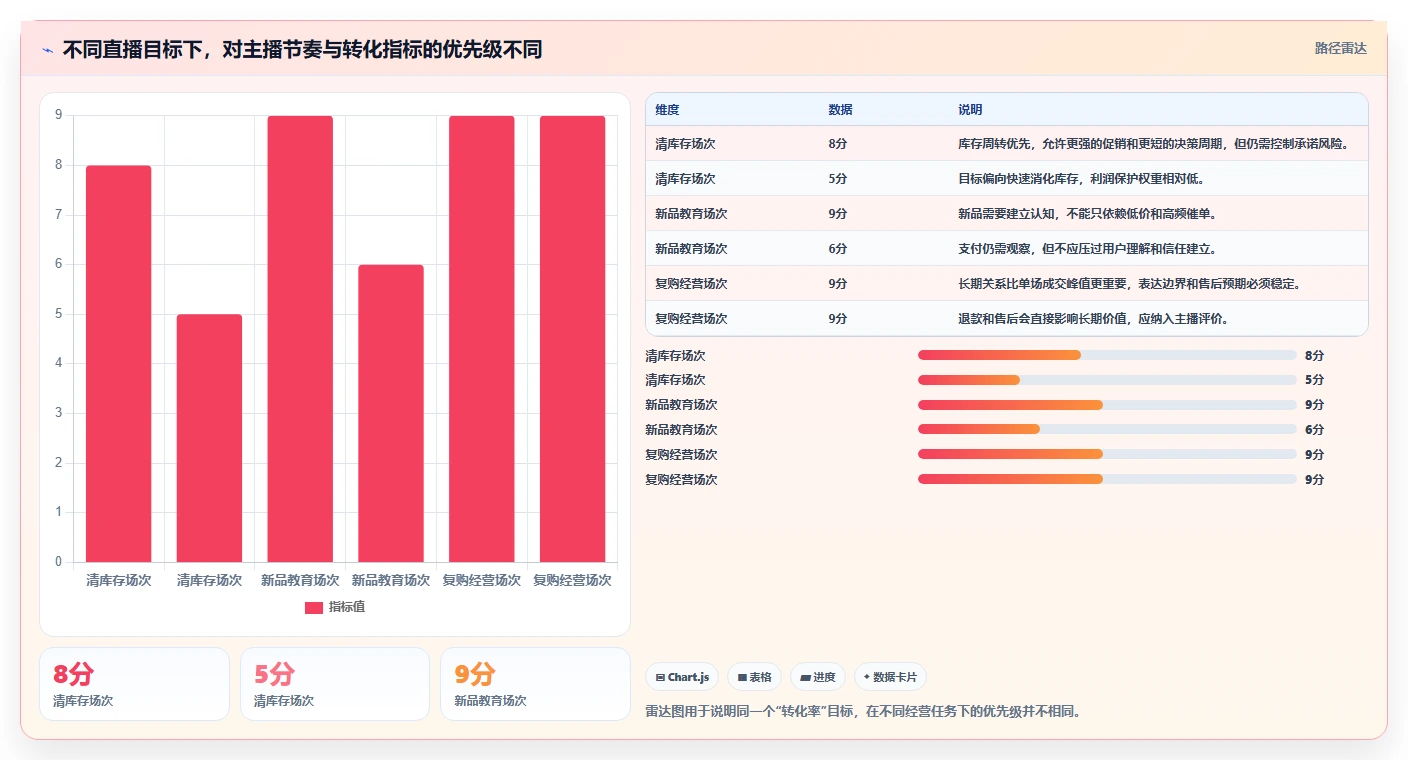Click the chart bar with value 8
The image size is (1408, 760).
click(x=119, y=364)
